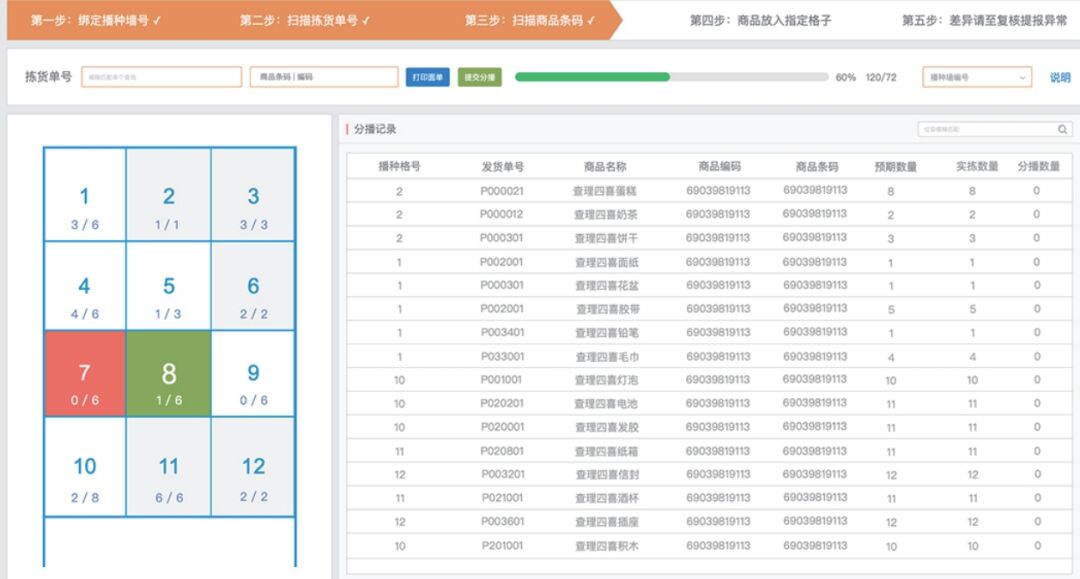Select seeding cell 11 showing 6 / 6
The image size is (1080, 579).
pyautogui.click(x=169, y=467)
